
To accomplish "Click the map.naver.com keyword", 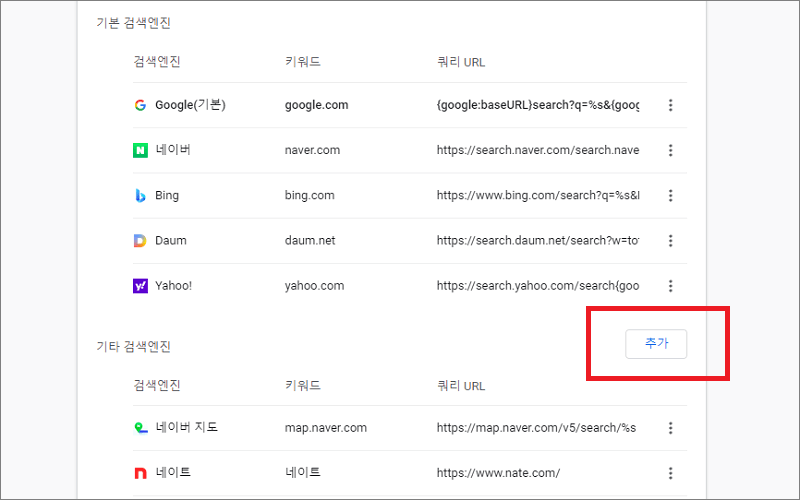I will (x=326, y=428).
